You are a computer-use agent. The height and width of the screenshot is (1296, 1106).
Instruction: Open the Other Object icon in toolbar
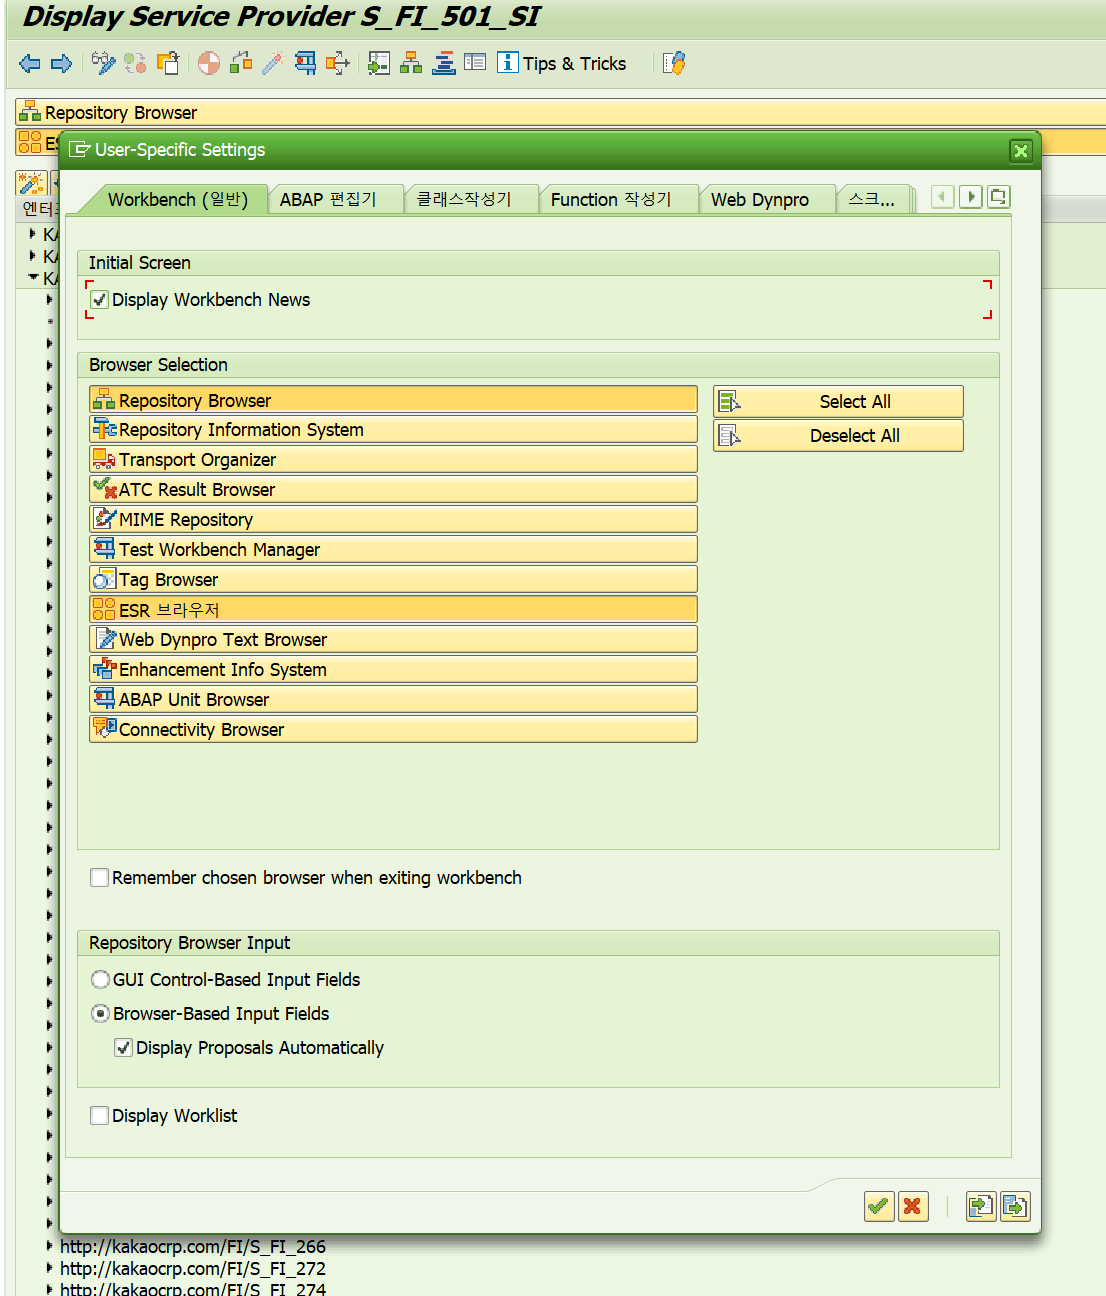click(168, 64)
